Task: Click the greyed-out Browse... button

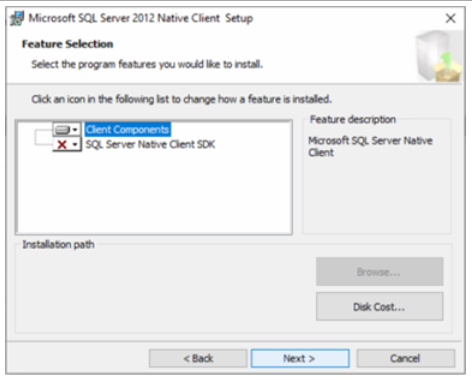Action: (379, 272)
